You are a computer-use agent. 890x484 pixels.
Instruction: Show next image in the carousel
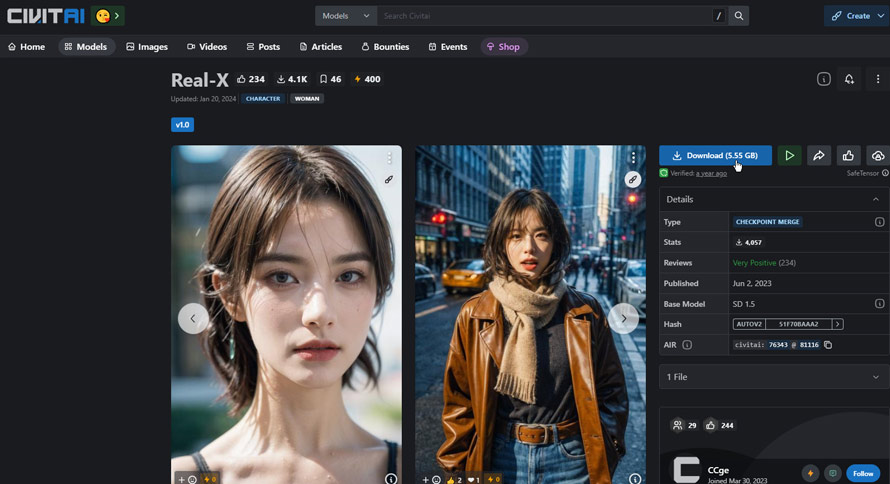point(623,318)
